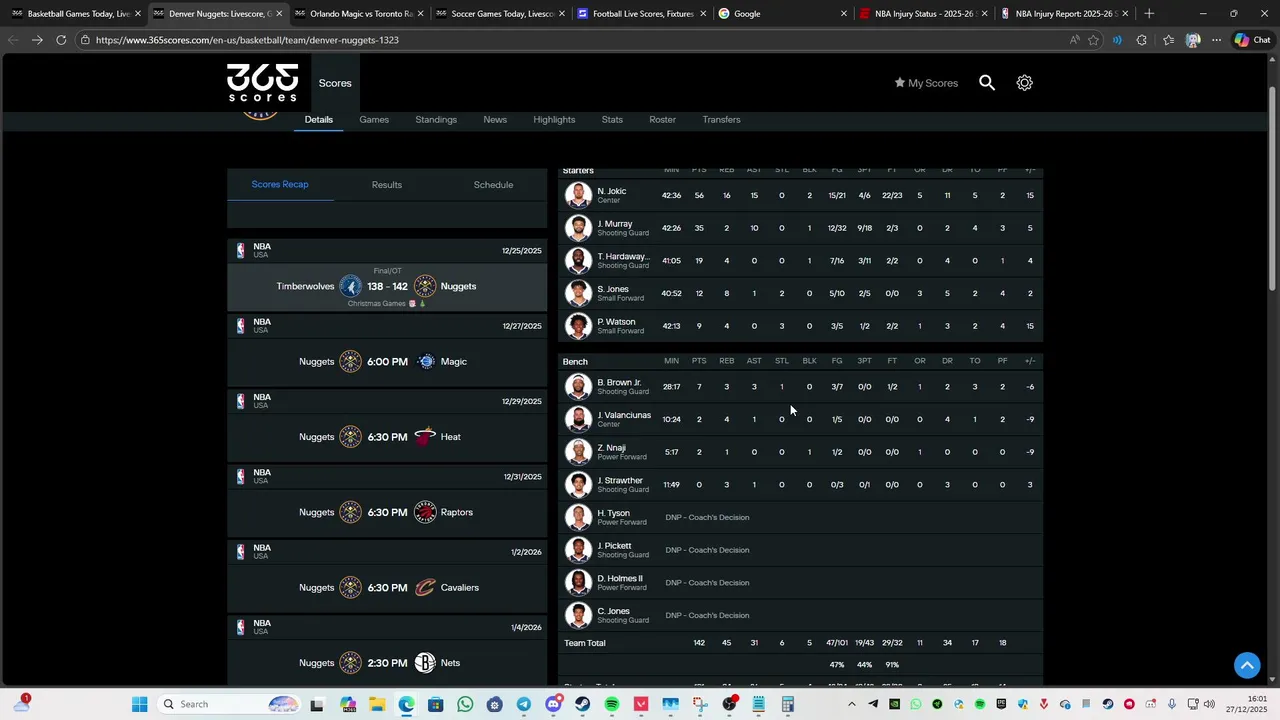Click Scores in site header
This screenshot has width=1280, height=720.
335,83
